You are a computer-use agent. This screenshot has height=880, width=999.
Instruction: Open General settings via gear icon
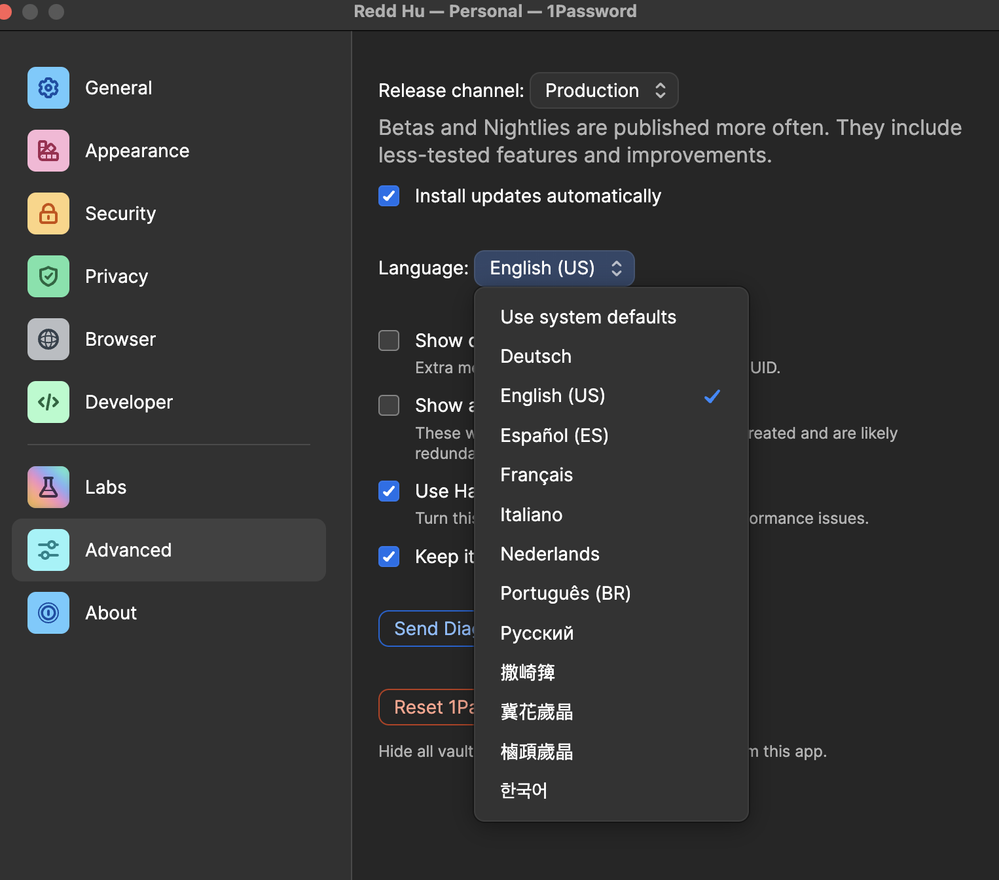[x=48, y=88]
